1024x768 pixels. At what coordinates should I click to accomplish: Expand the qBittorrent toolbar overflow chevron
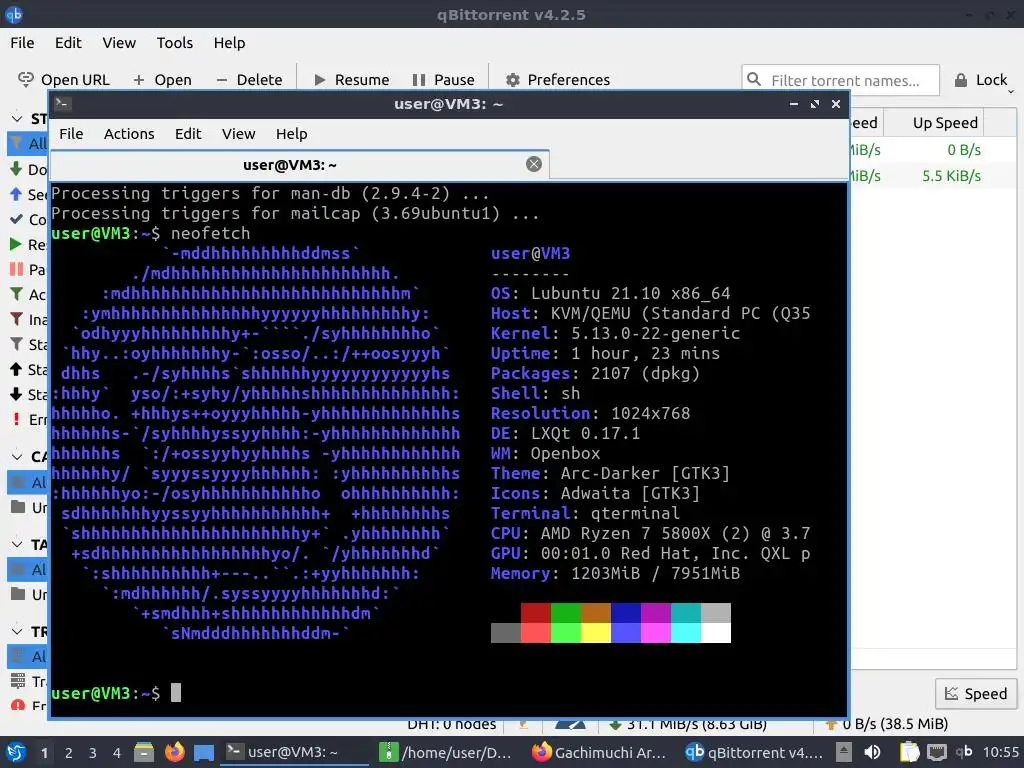tap(1011, 91)
